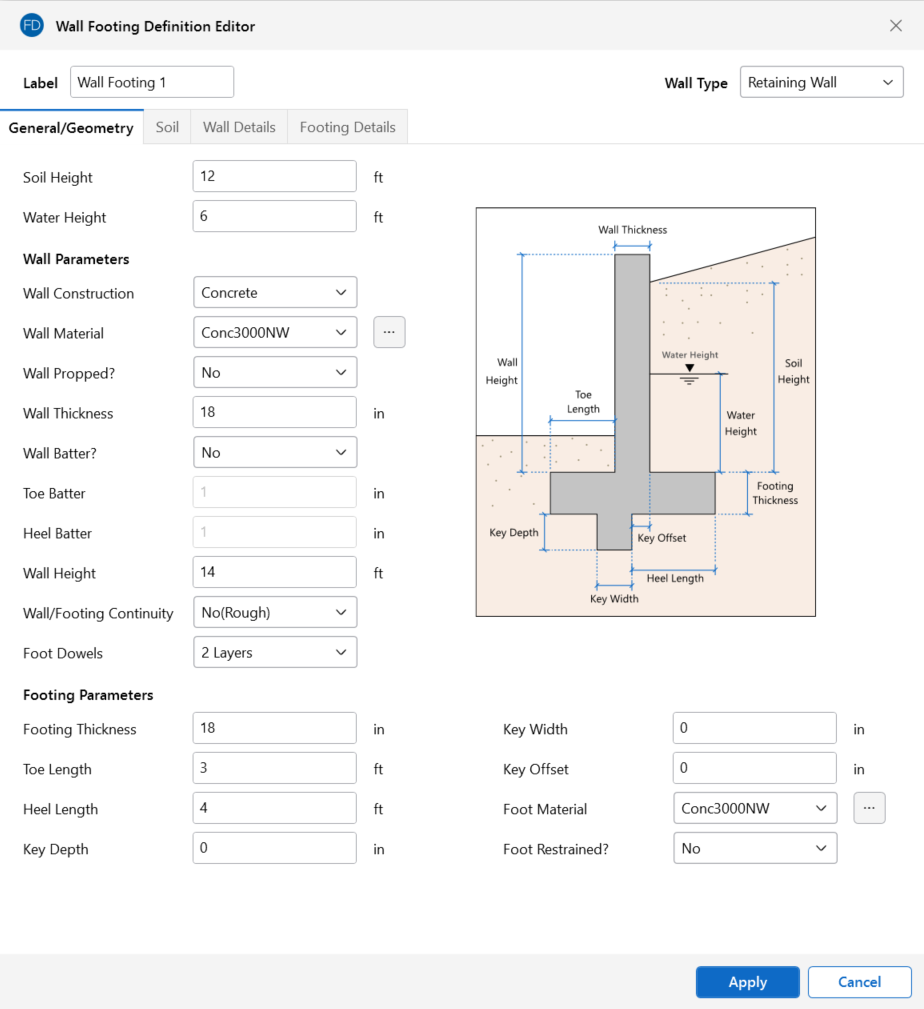Expand the Foot Dowels dropdown
The height and width of the screenshot is (1009, 924).
click(x=274, y=653)
